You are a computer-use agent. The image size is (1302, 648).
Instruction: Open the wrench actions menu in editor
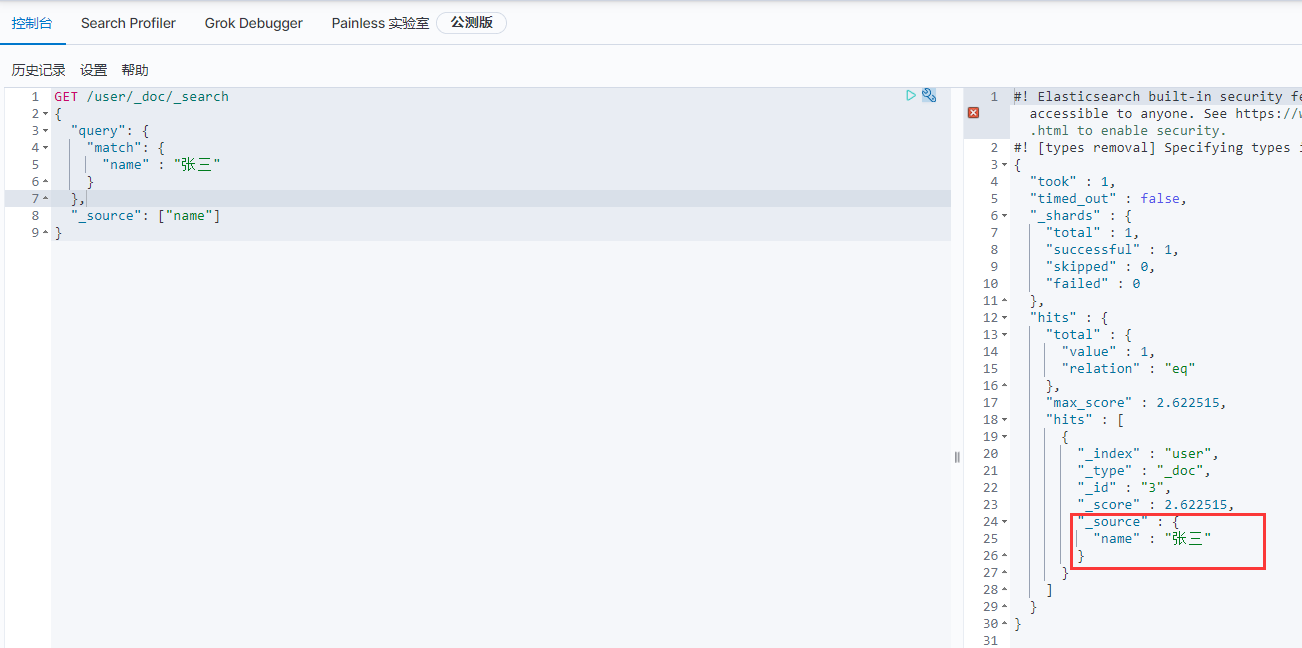pos(929,96)
